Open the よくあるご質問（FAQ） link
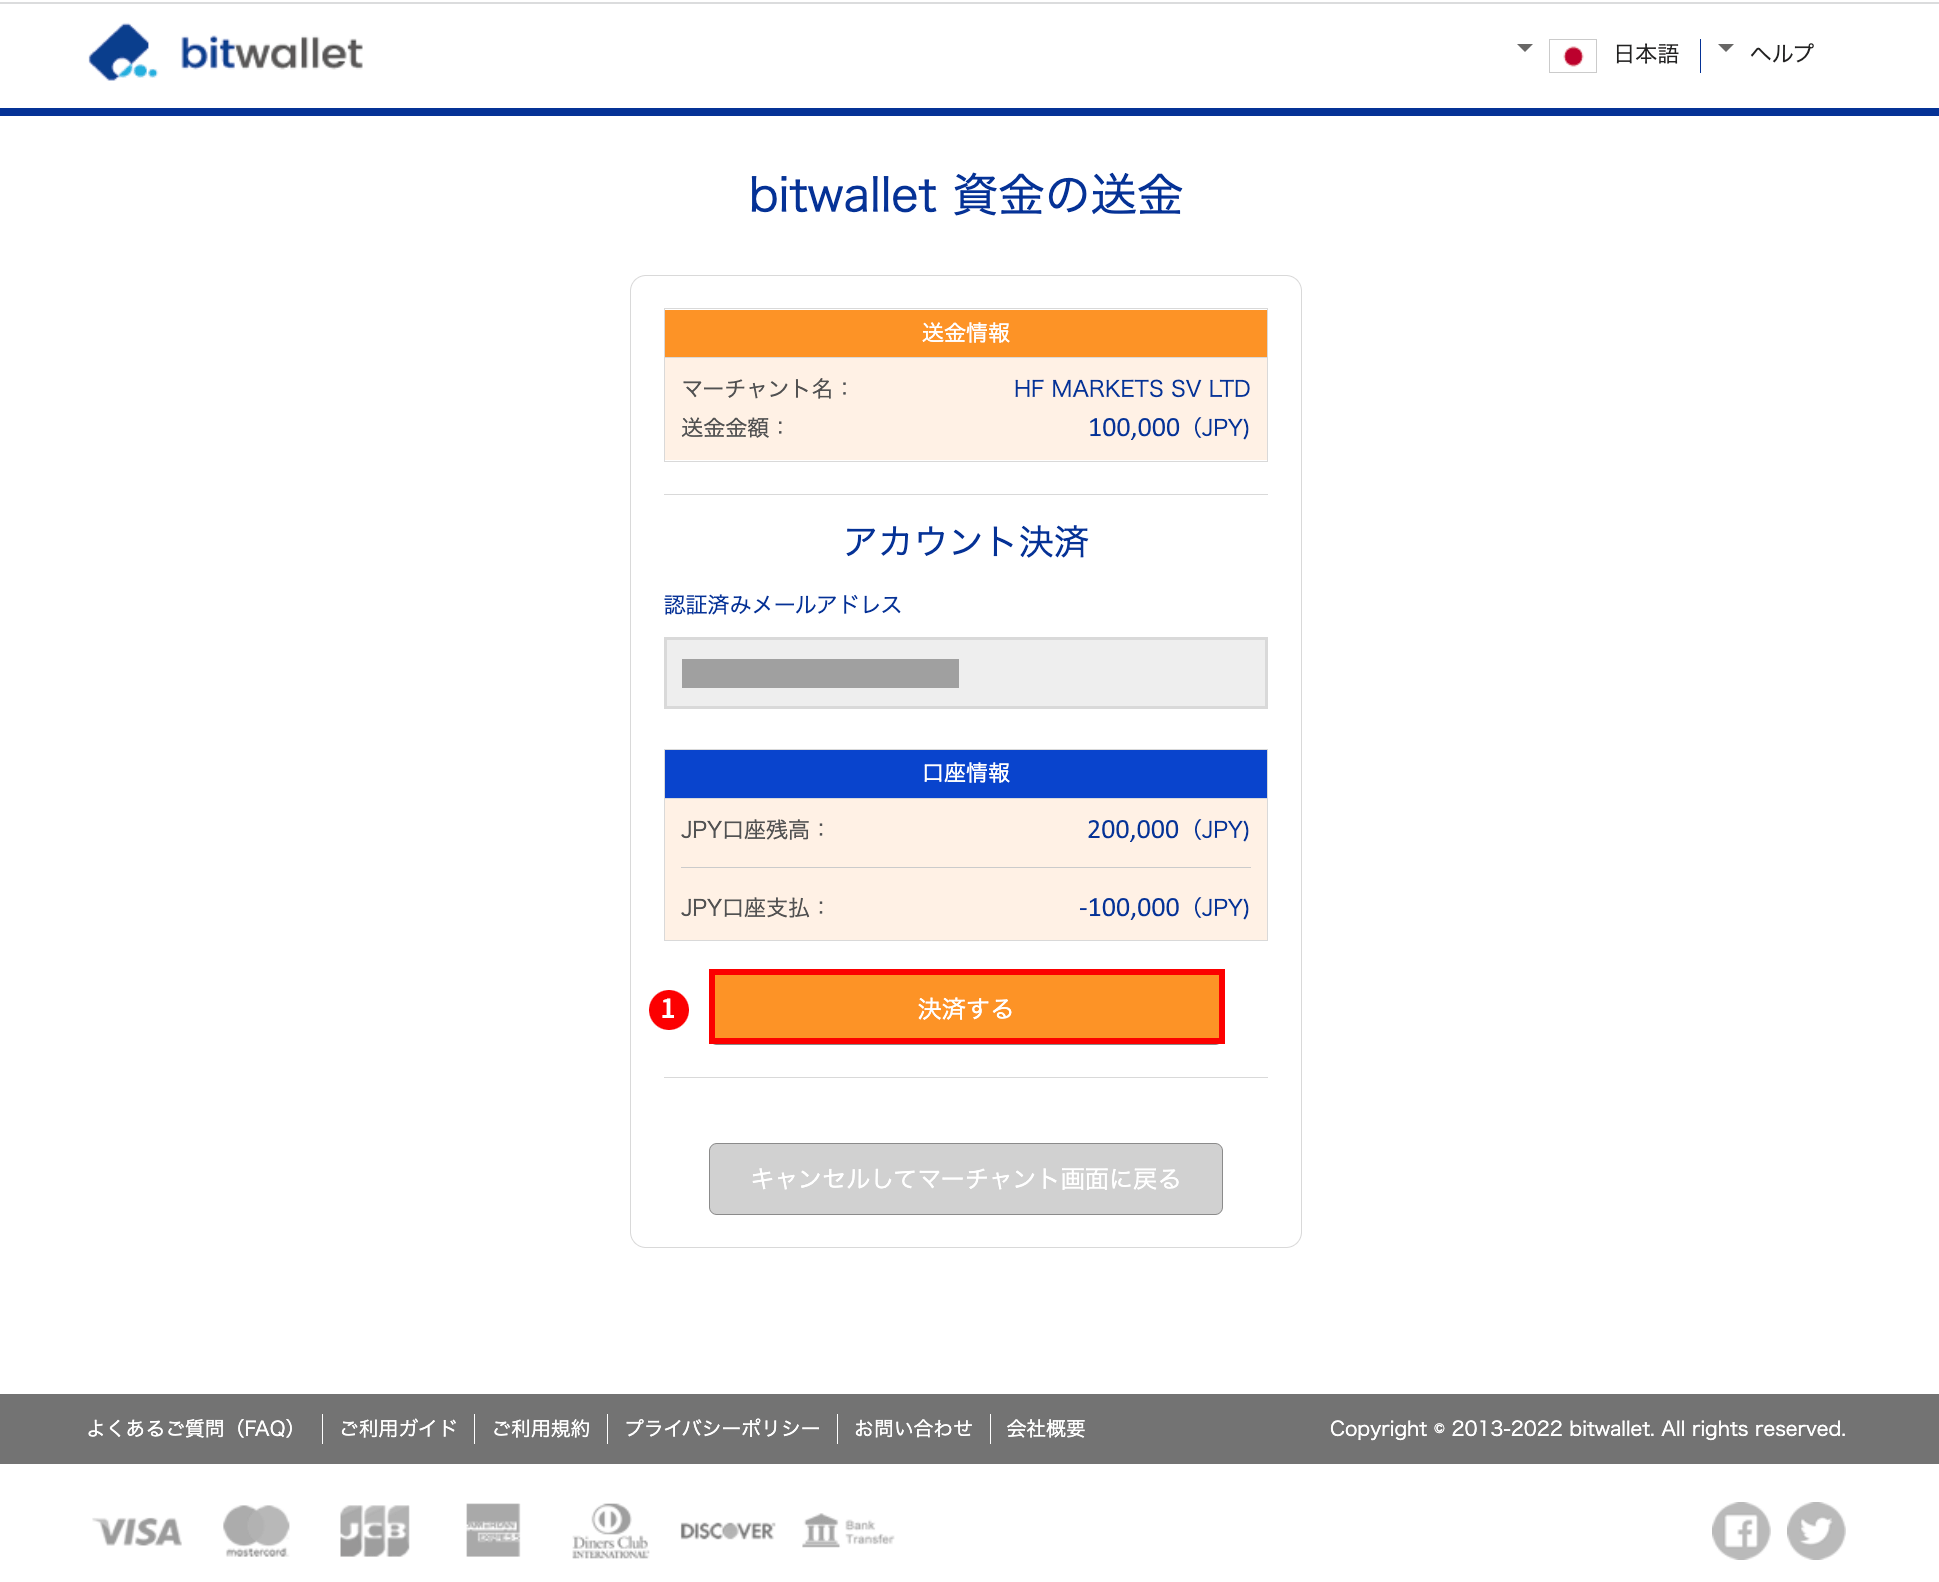Image resolution: width=1939 pixels, height=1582 pixels. pos(191,1428)
